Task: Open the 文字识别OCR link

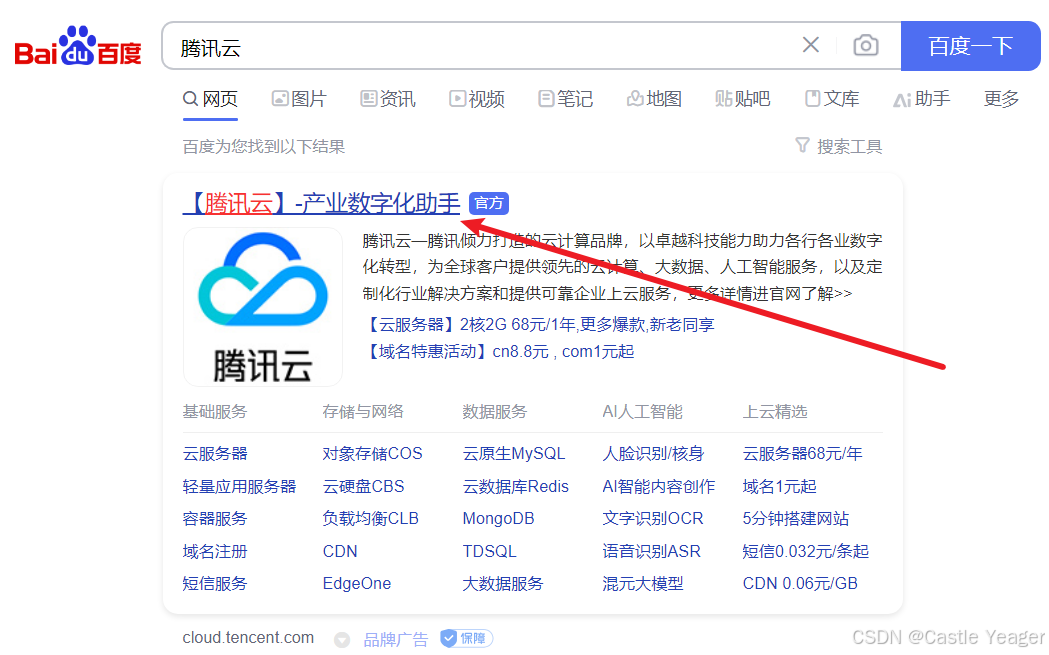Action: point(653,519)
